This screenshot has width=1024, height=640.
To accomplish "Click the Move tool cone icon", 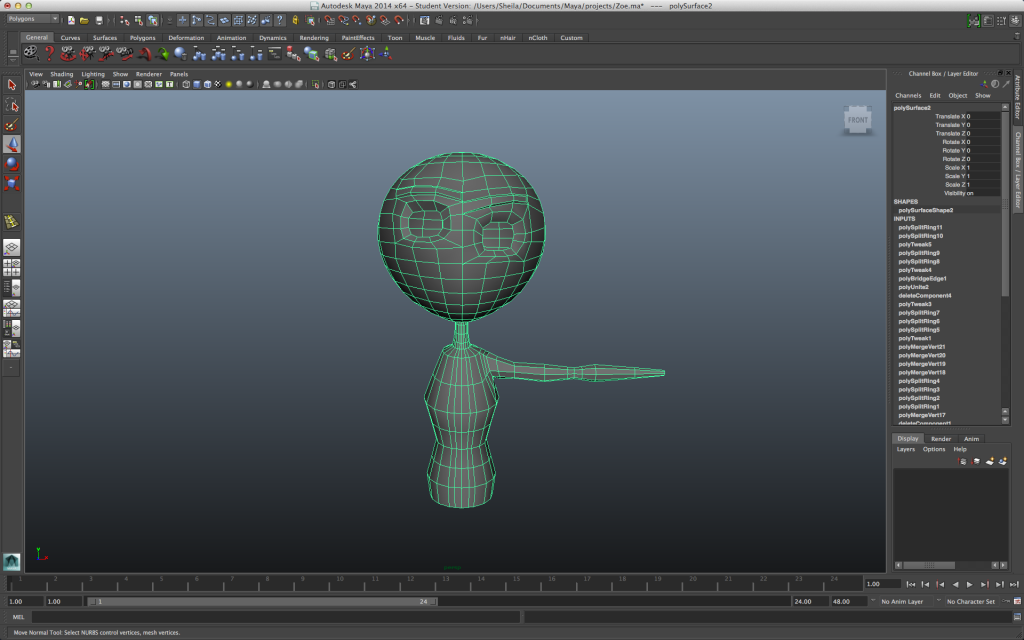I will (x=12, y=144).
